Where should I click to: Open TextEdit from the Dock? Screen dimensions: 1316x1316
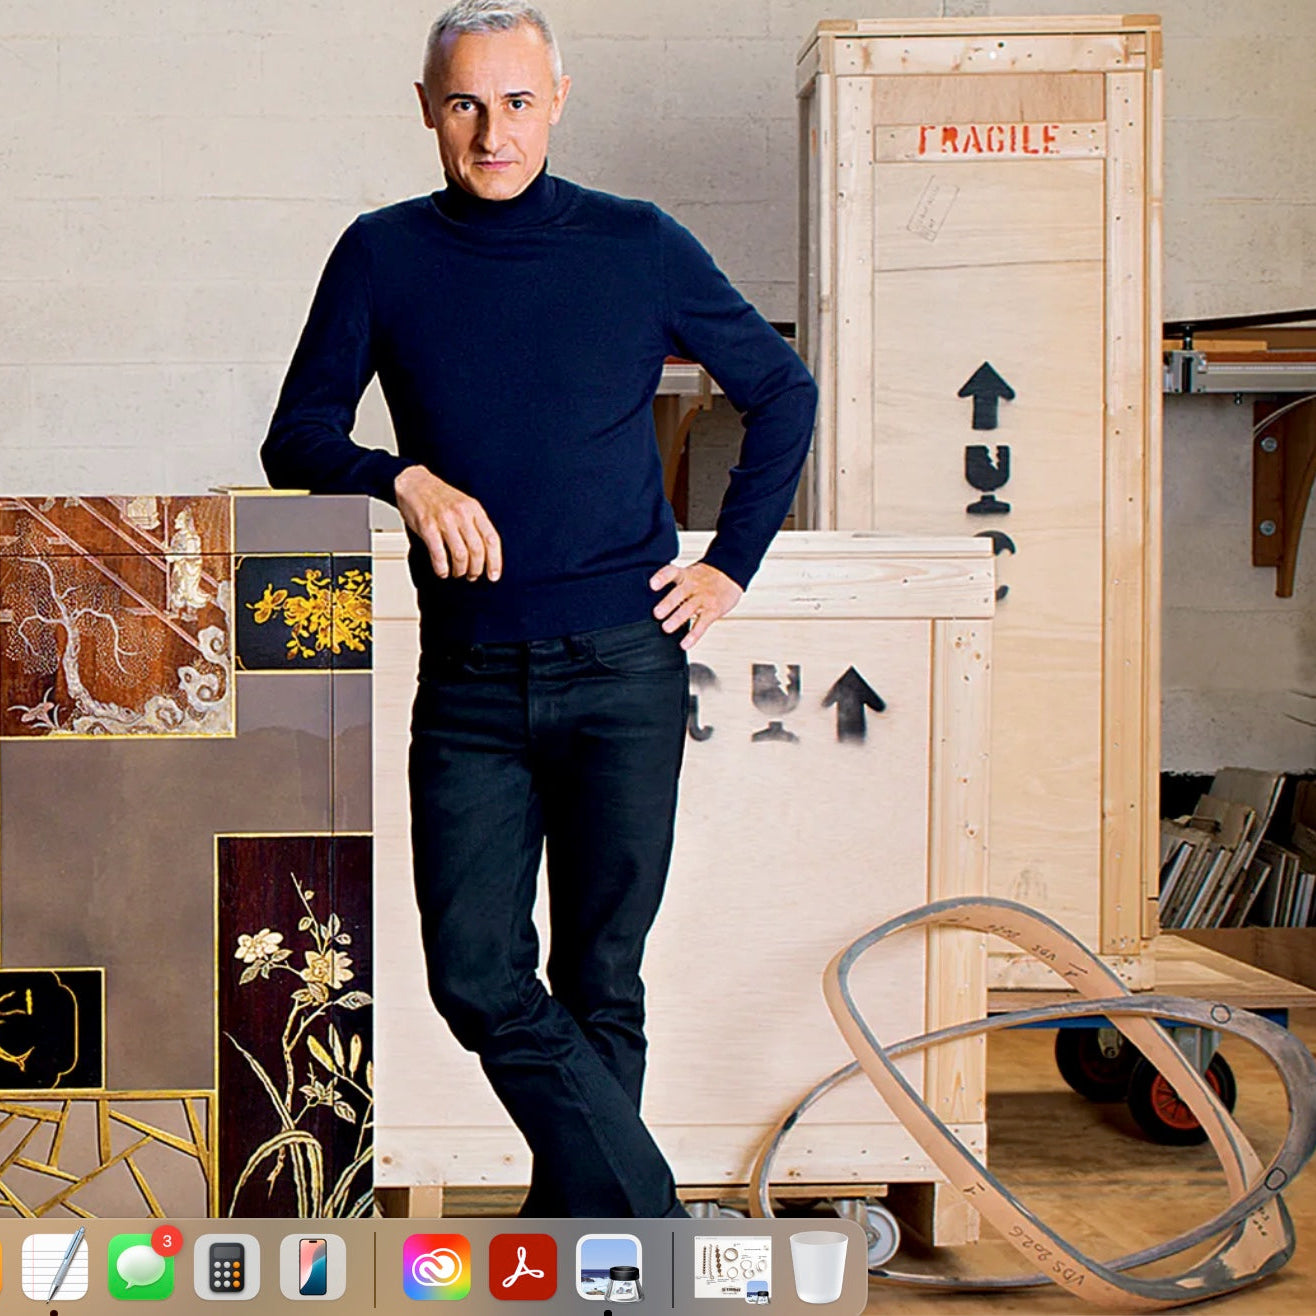pos(54,1266)
